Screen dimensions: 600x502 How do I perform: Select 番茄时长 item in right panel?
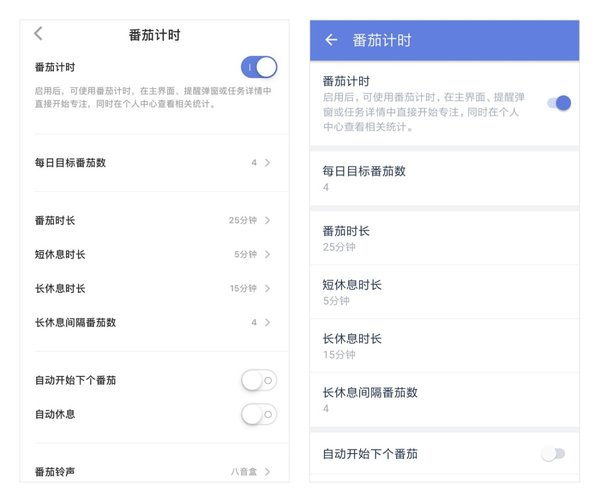click(444, 238)
